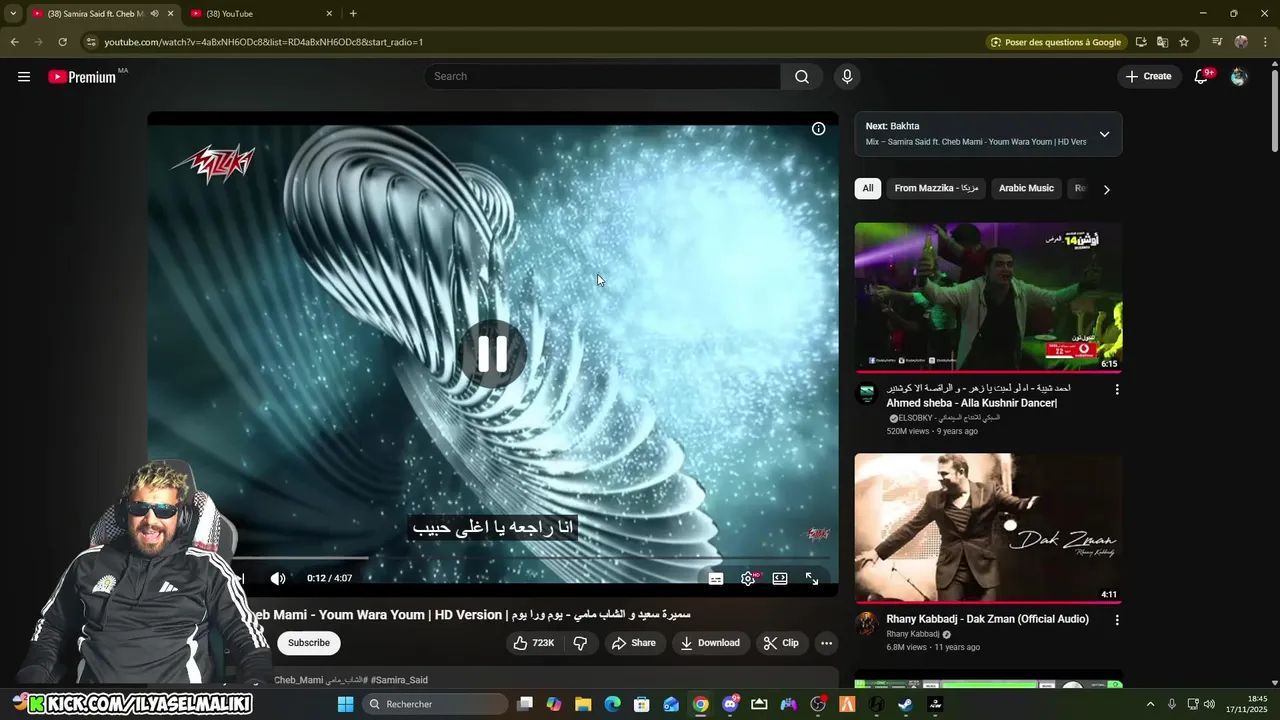View site information icon in address bar
Viewport: 1280px width, 720px height.
[x=91, y=42]
